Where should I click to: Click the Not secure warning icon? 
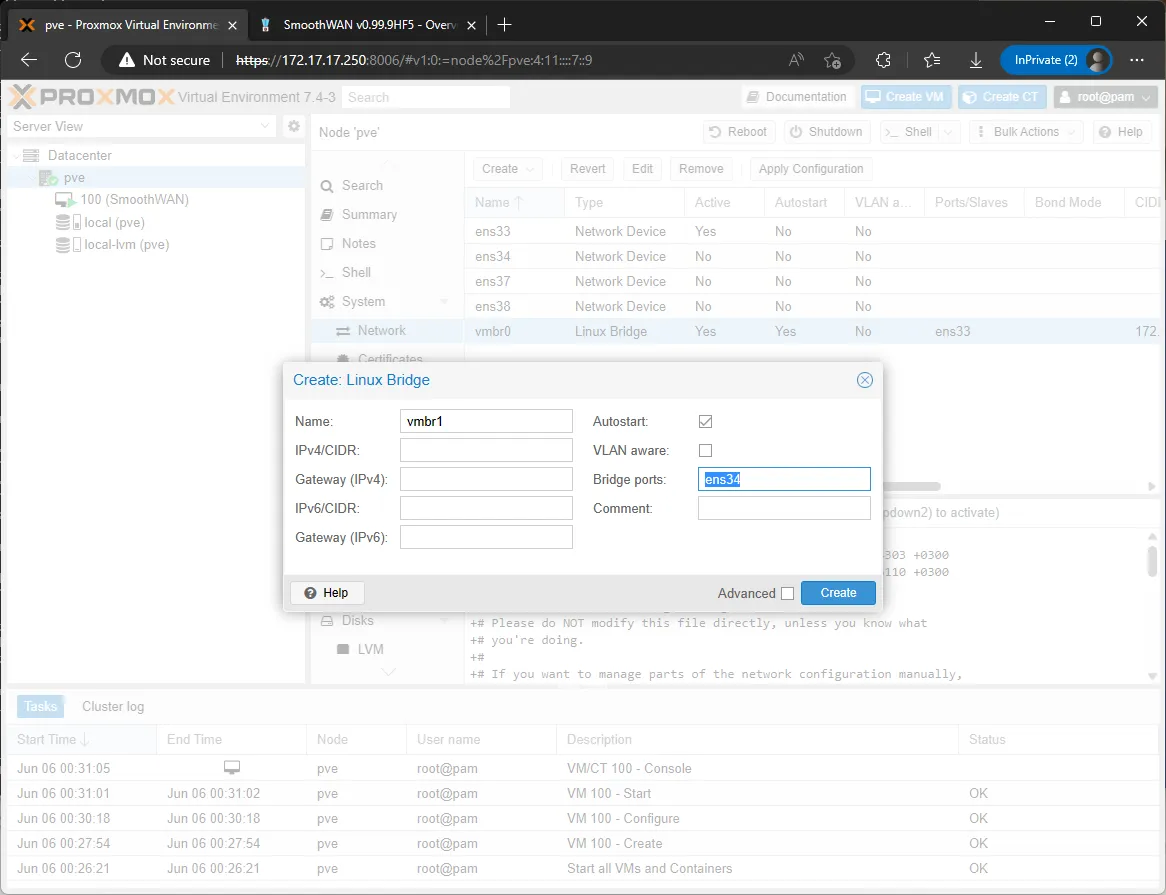[x=127, y=60]
